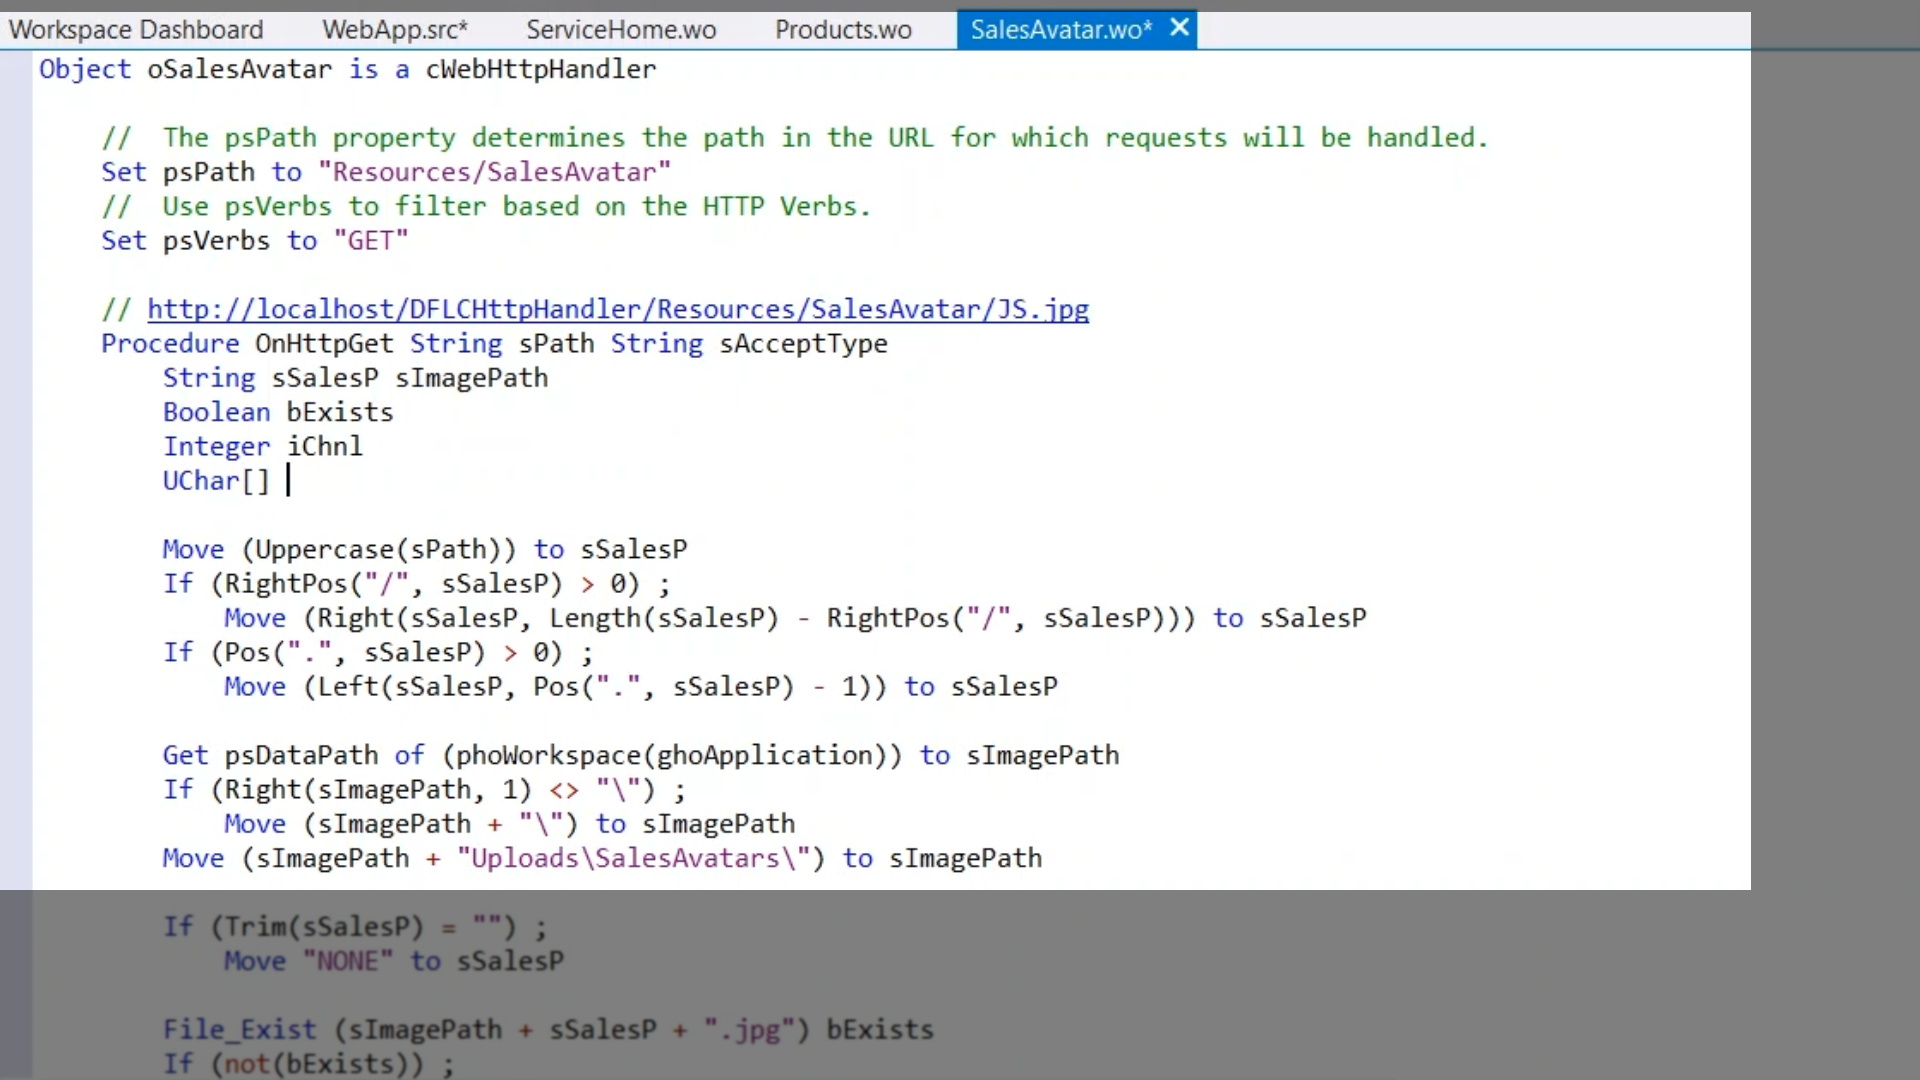
Task: Click the word cWebHttpHandler in first line
Action: tap(541, 69)
